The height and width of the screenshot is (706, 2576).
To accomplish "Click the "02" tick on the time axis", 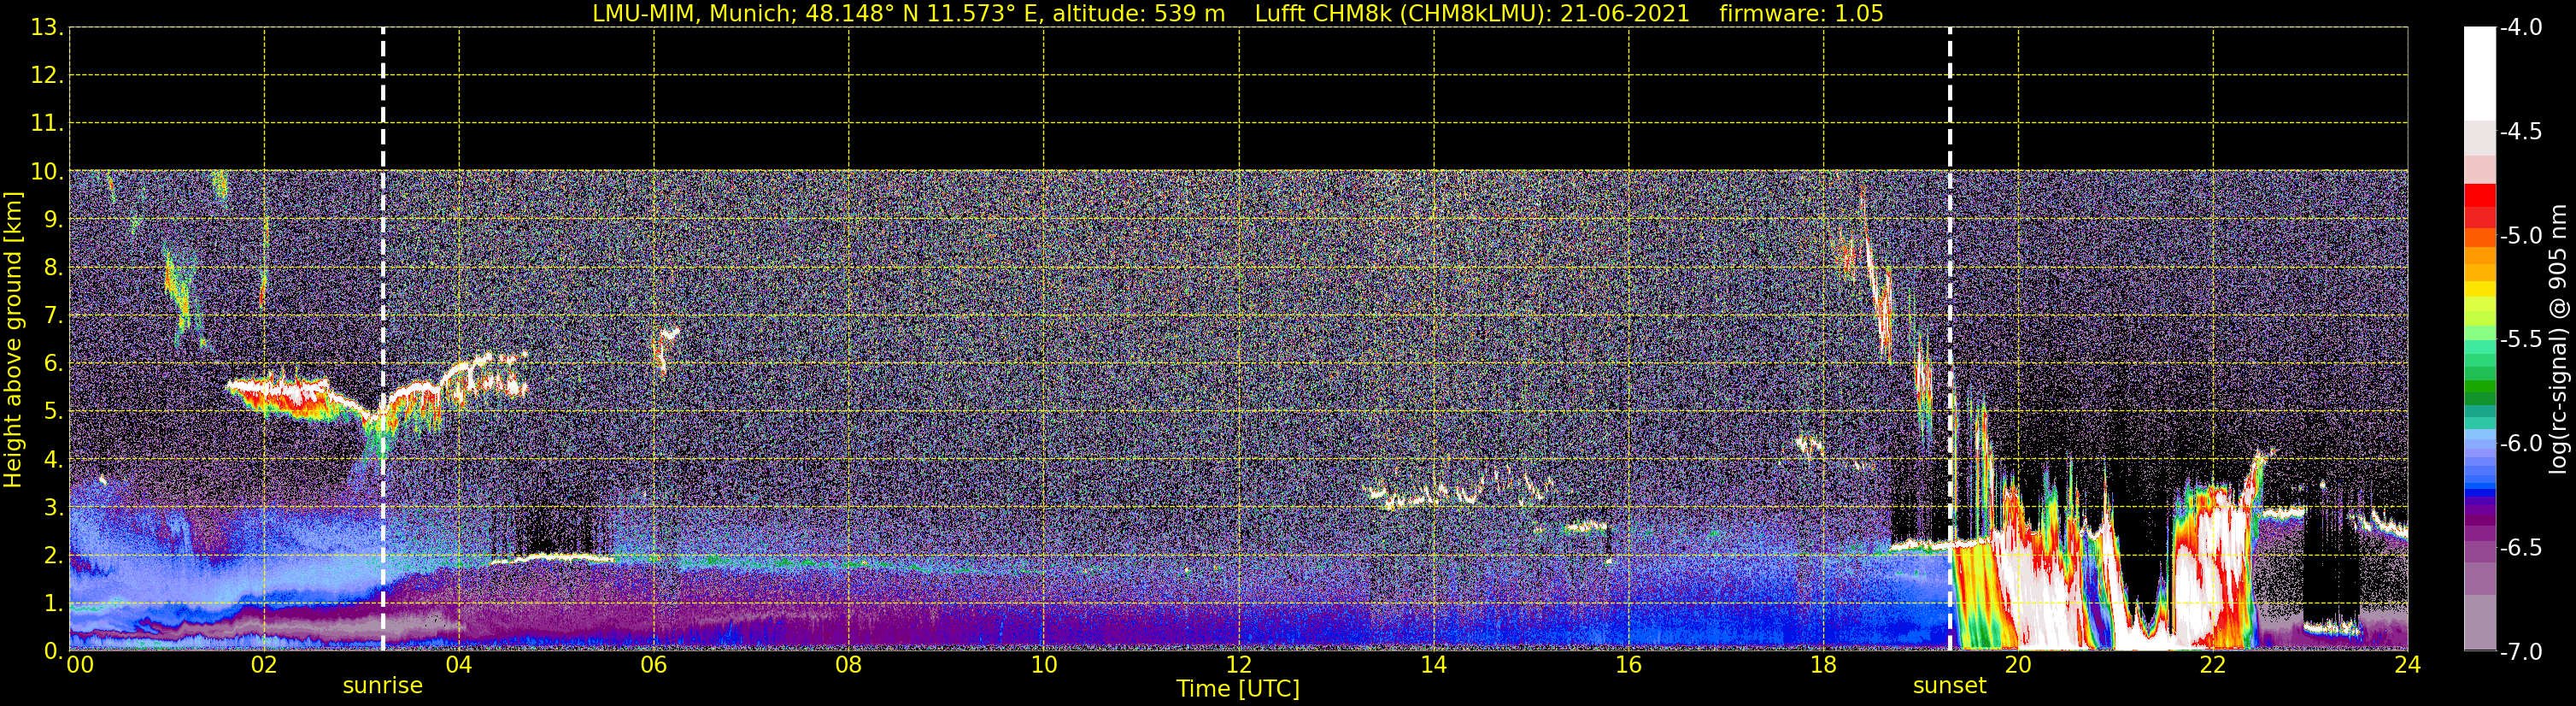I will pos(264,665).
